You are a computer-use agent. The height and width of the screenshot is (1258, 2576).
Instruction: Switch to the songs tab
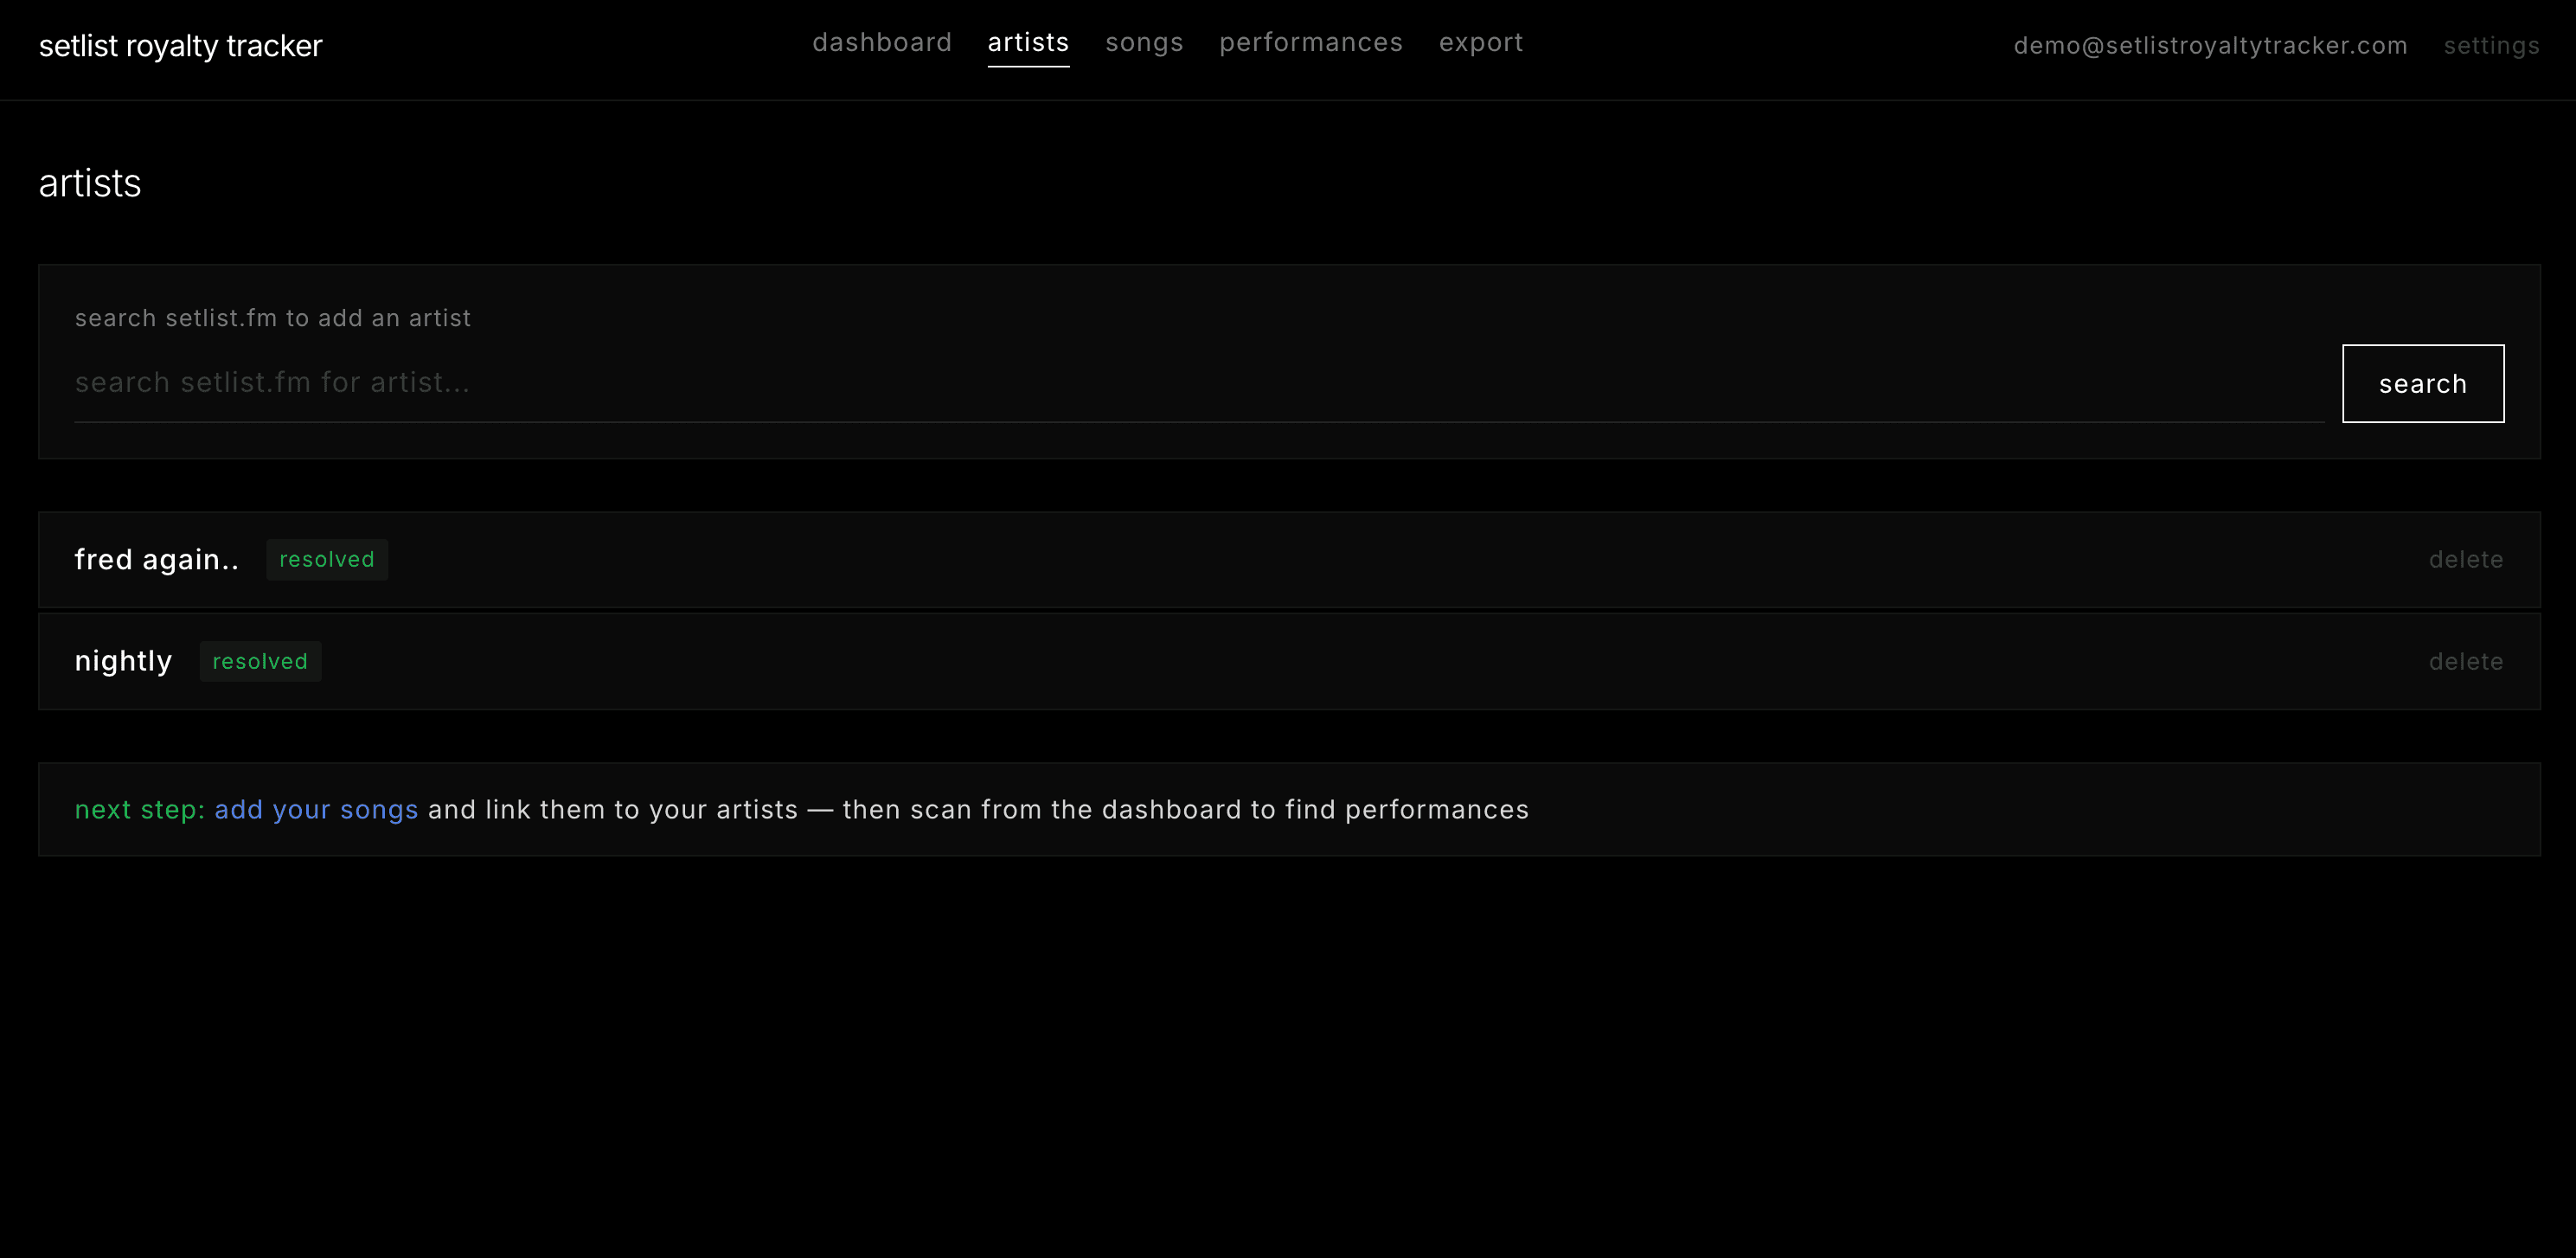tap(1144, 44)
